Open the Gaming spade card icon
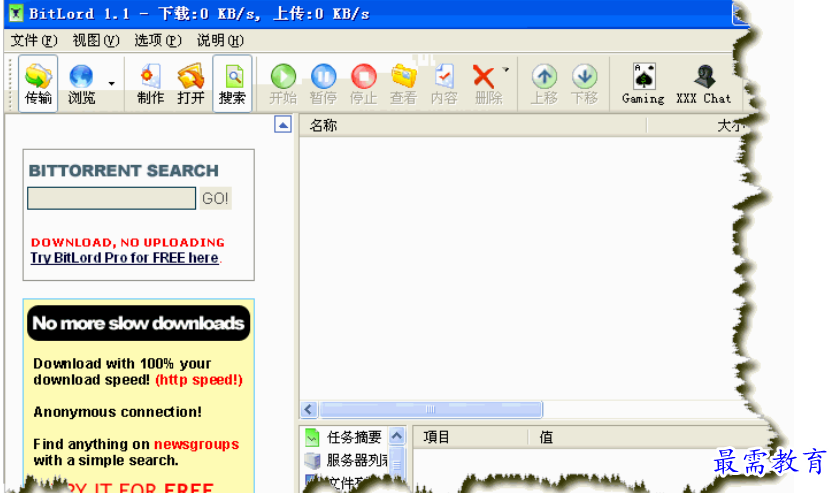This screenshot has width=835, height=493. point(643,84)
